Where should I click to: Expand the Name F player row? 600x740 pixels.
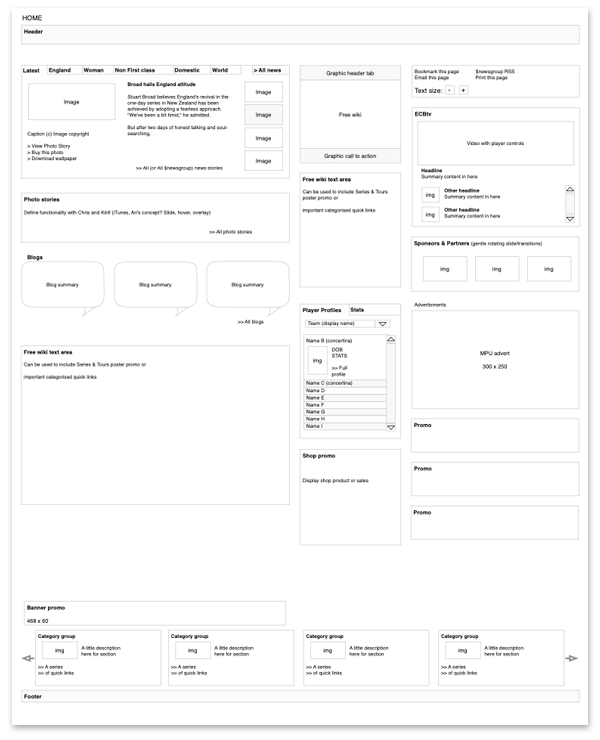345,405
